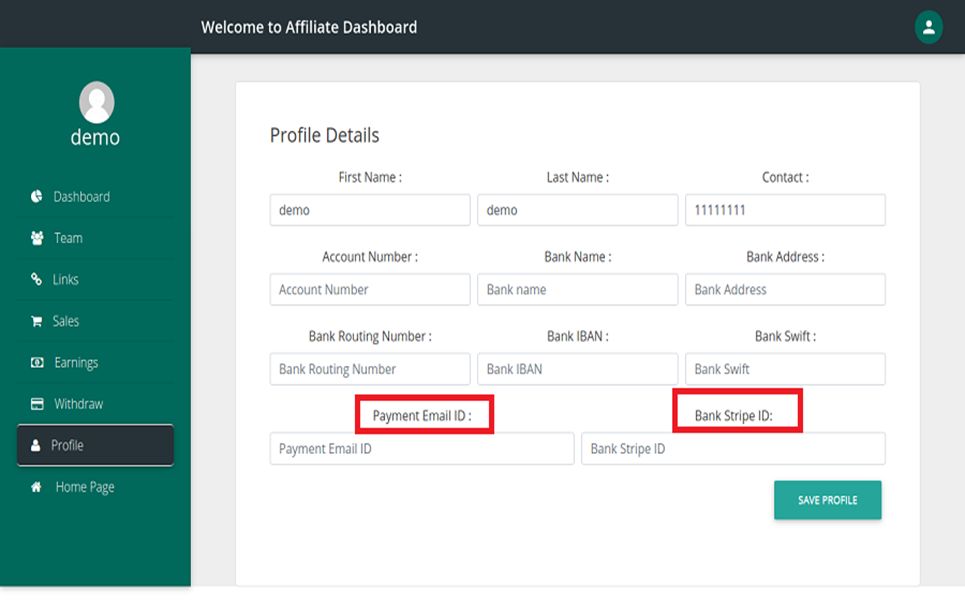Focus the Bank Routing Number field
Image resolution: width=965 pixels, height=600 pixels.
pos(370,369)
